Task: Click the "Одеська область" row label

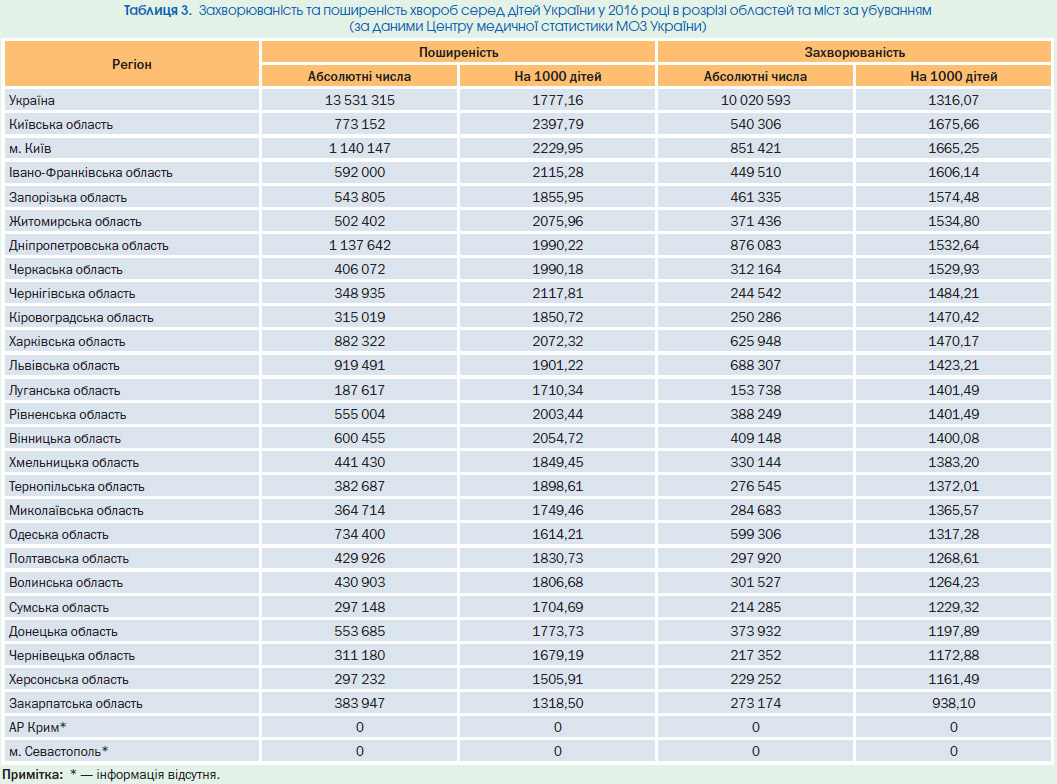Action: tap(59, 535)
